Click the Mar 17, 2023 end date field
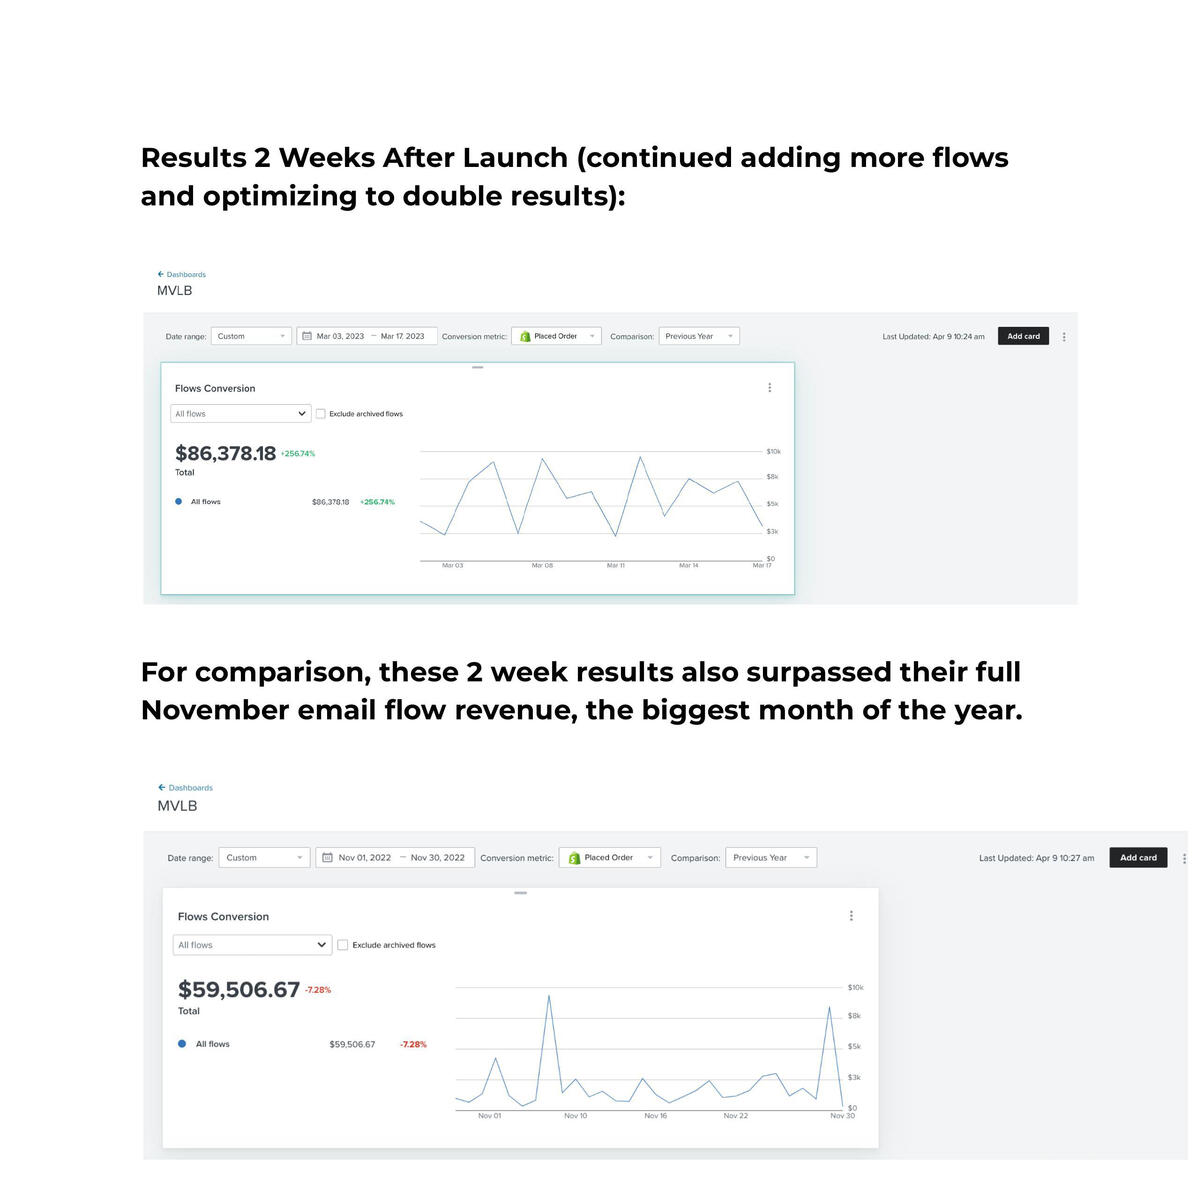This screenshot has height=1200, width=1195. tap(402, 337)
